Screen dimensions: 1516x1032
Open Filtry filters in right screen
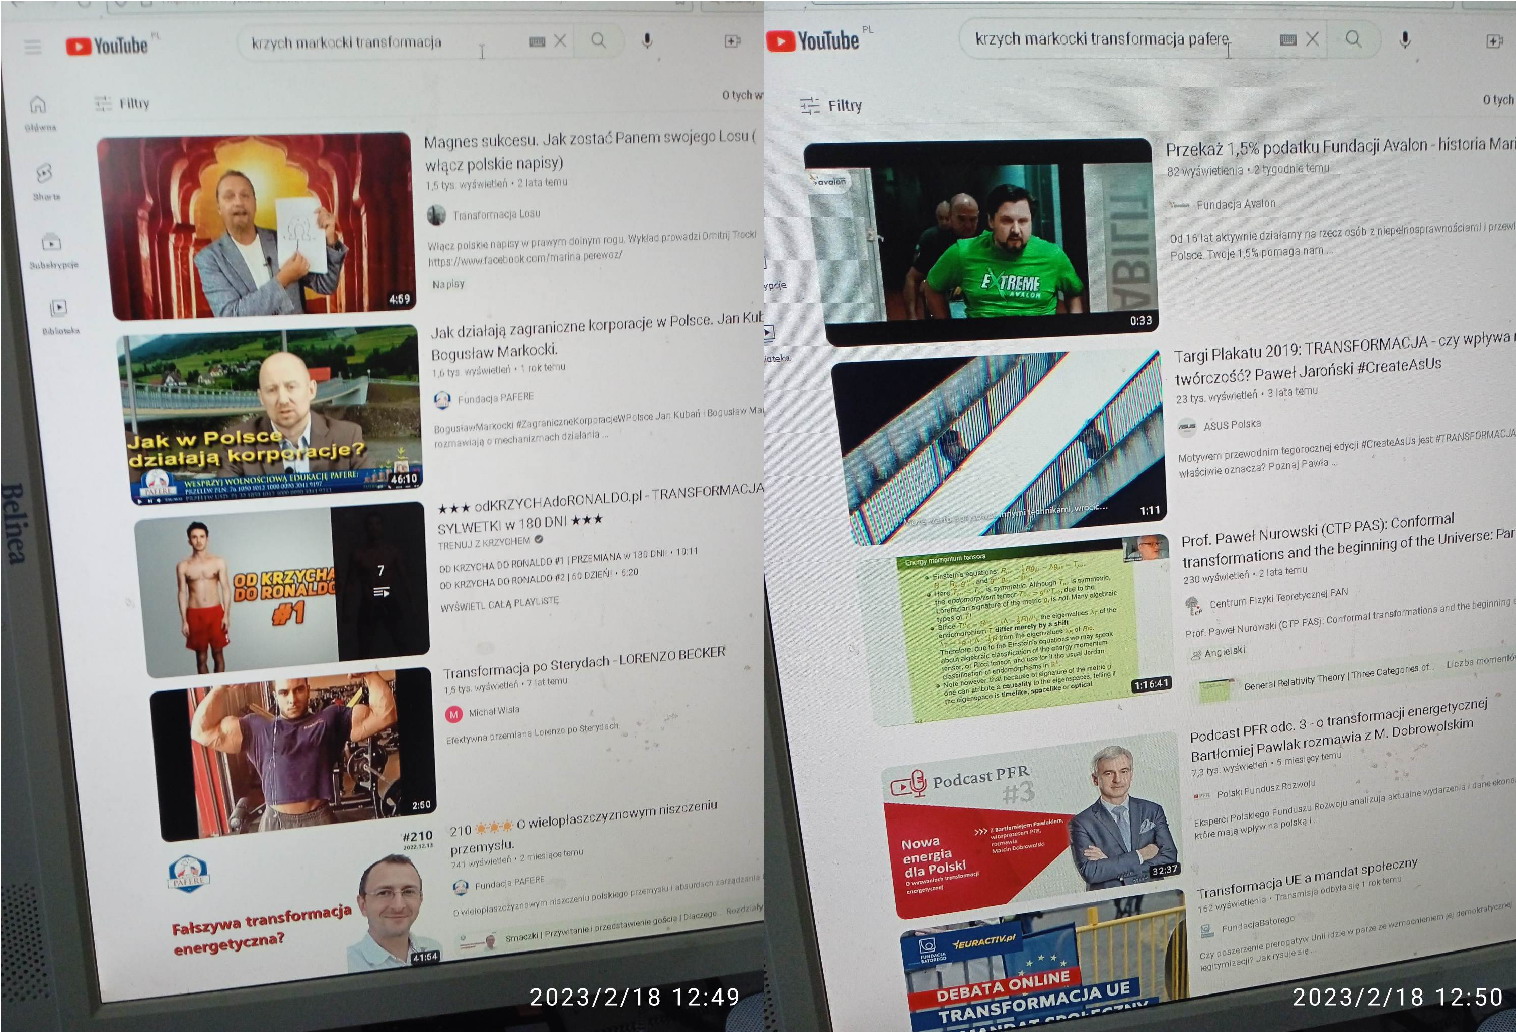831,105
